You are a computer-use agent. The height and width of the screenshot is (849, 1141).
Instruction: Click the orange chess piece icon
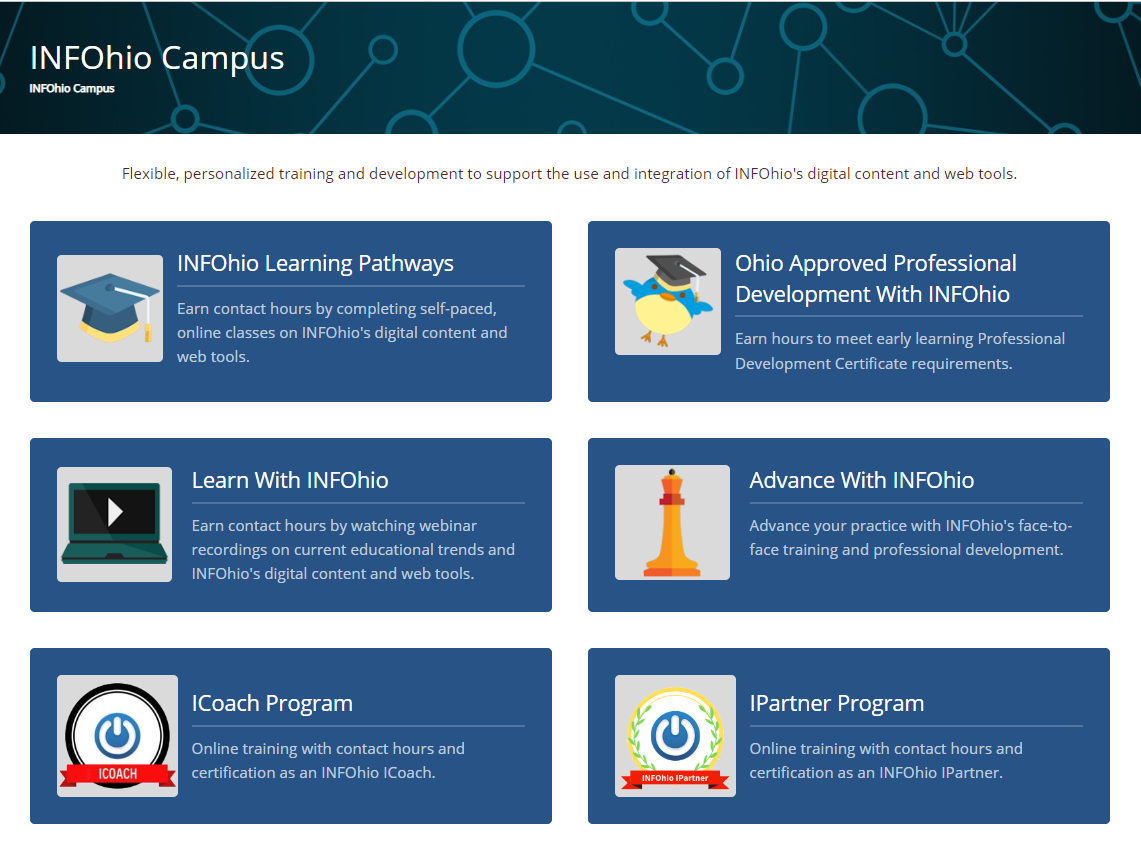coord(672,522)
